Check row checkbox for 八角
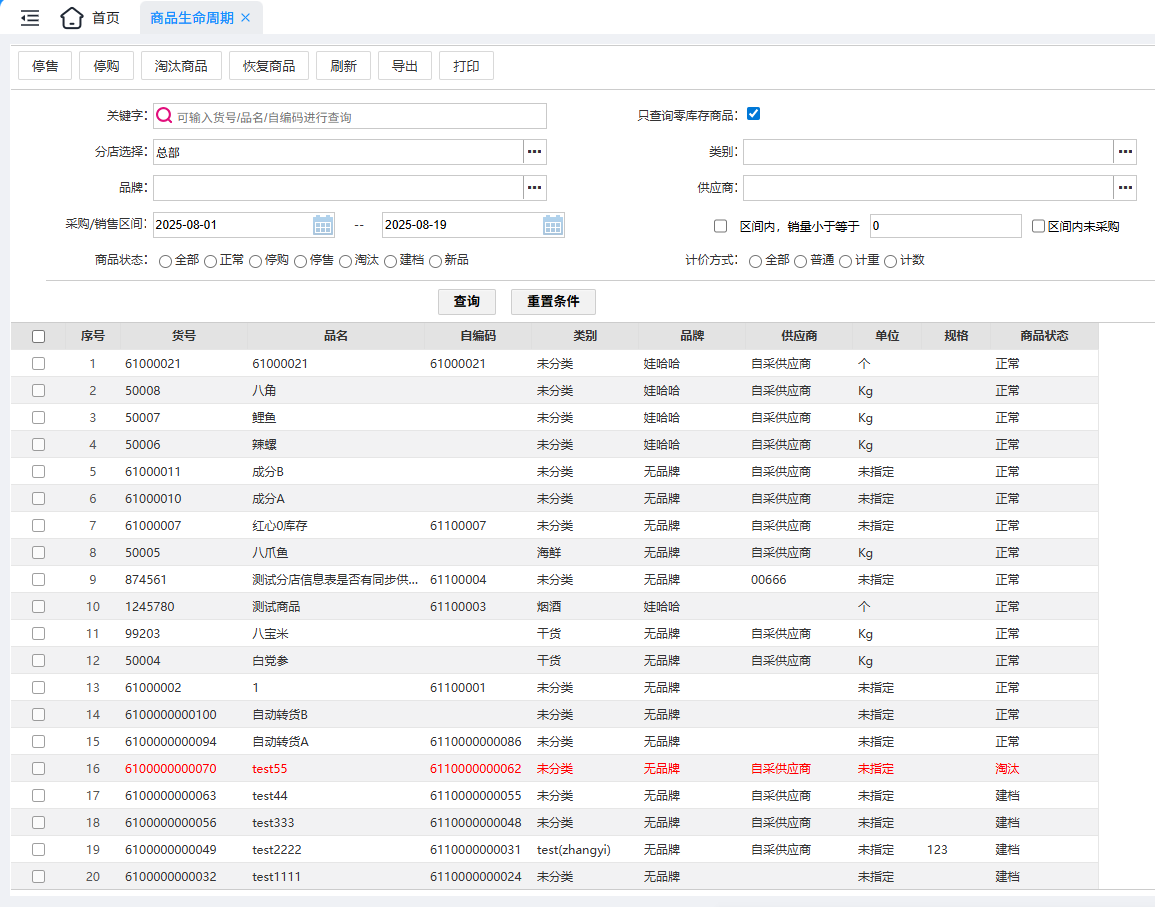 tap(38, 391)
